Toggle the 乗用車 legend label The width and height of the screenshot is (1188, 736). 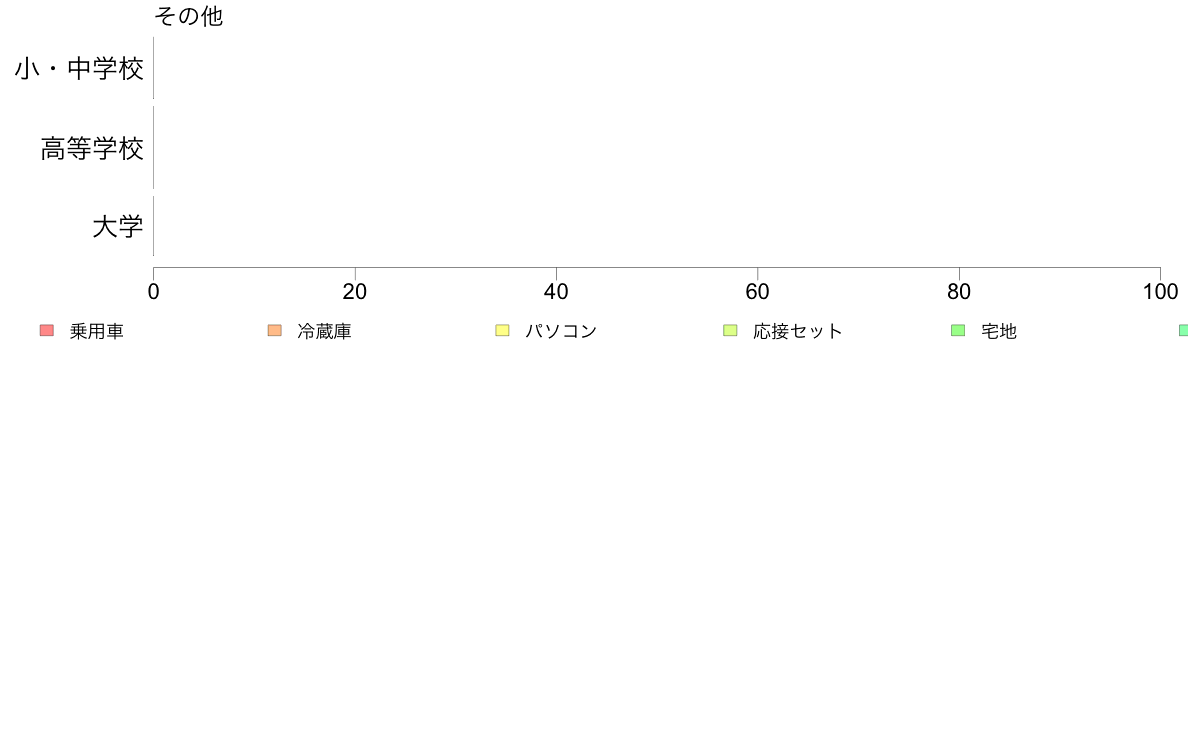[x=97, y=332]
